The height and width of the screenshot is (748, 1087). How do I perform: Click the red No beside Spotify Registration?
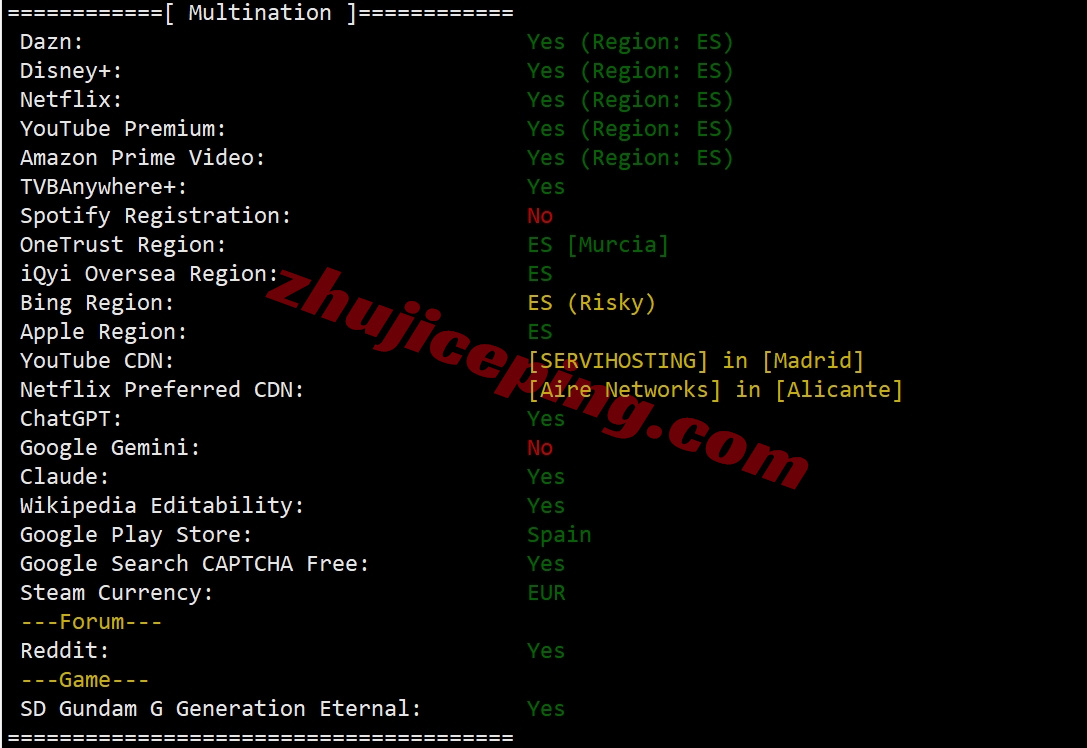pos(539,216)
